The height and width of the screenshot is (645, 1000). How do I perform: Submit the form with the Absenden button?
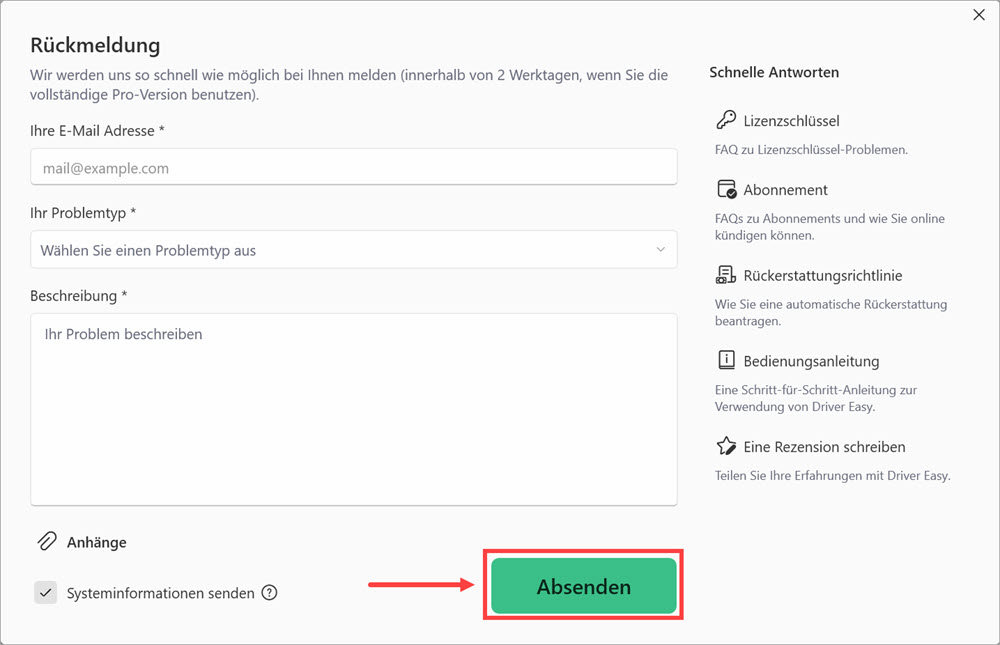584,586
